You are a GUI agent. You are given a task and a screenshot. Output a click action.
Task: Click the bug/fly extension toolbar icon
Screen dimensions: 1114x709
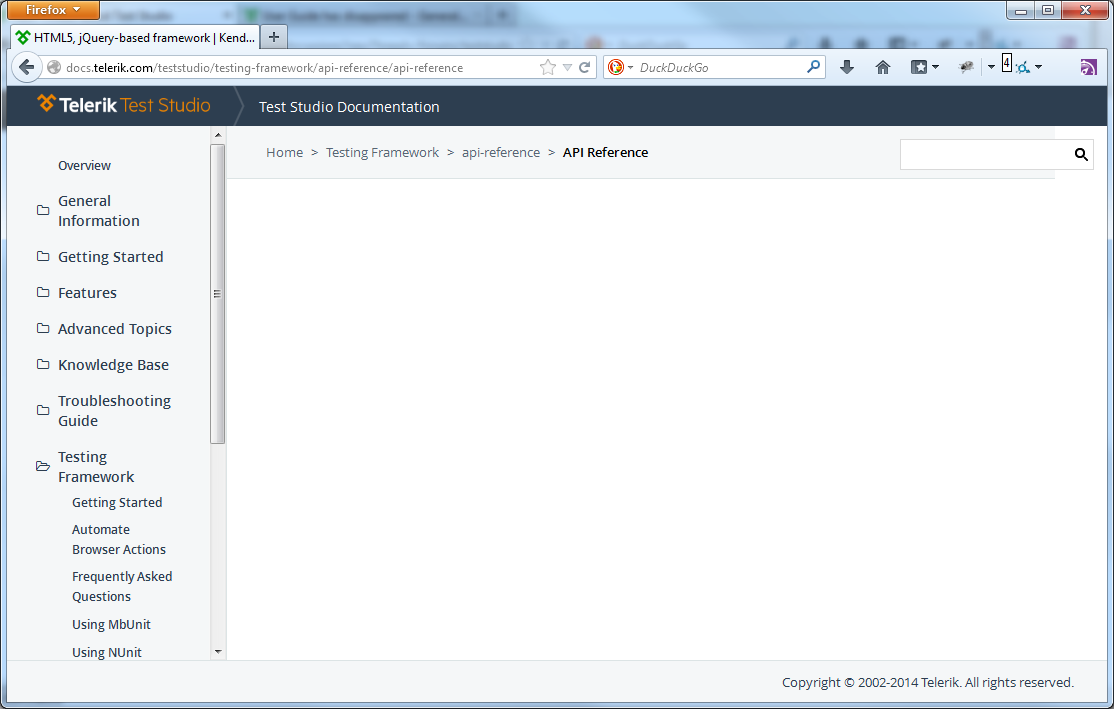[x=966, y=67]
